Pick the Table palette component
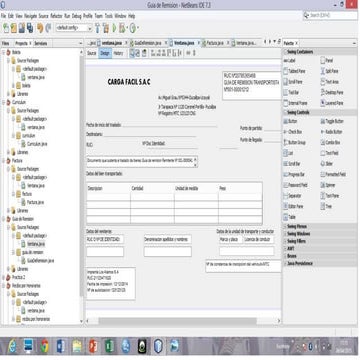This screenshot has width=360, height=360. [x=289, y=217]
